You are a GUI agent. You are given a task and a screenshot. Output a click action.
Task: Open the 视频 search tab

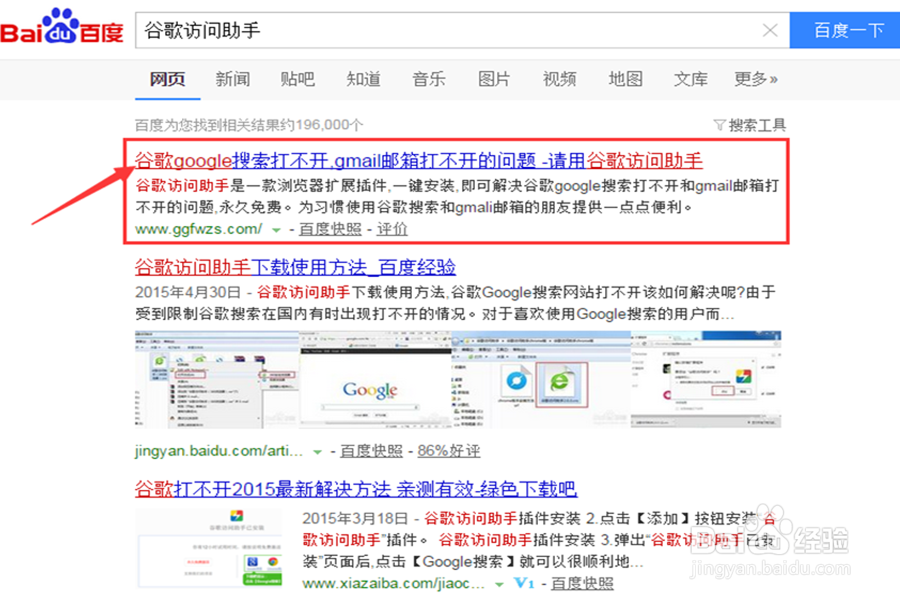(559, 79)
